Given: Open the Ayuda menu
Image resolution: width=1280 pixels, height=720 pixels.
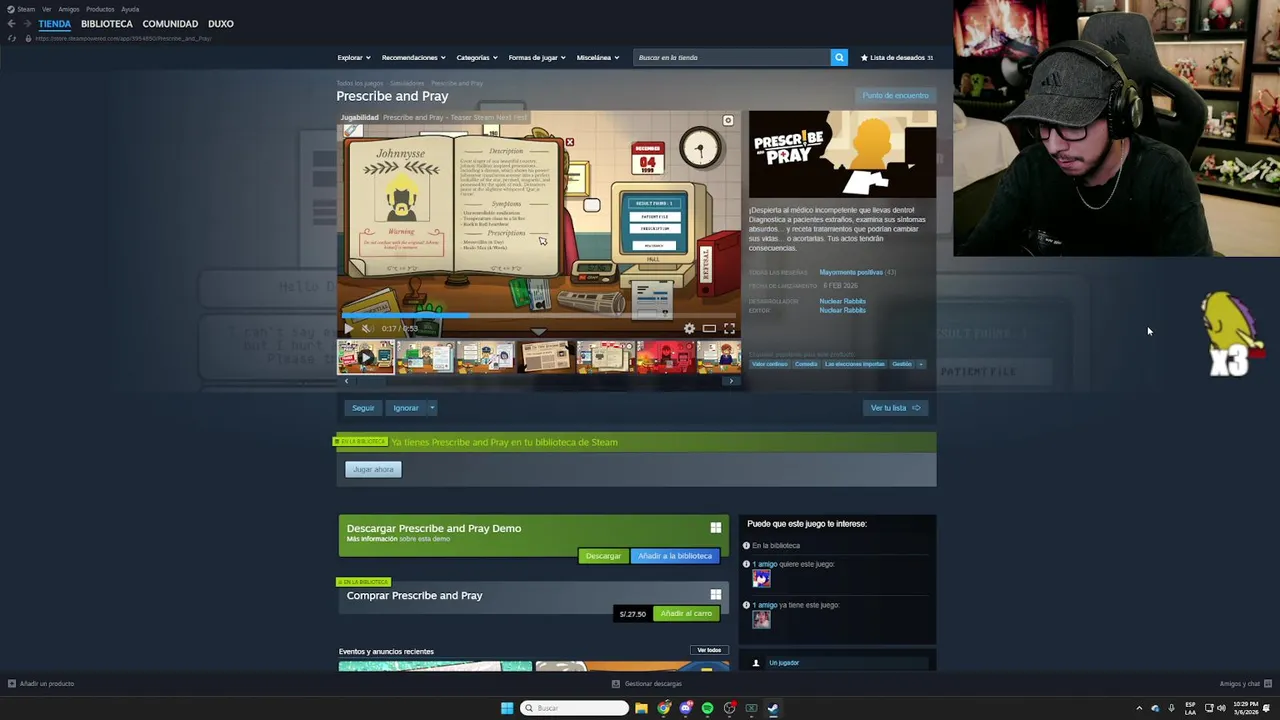Looking at the screenshot, I should (130, 9).
